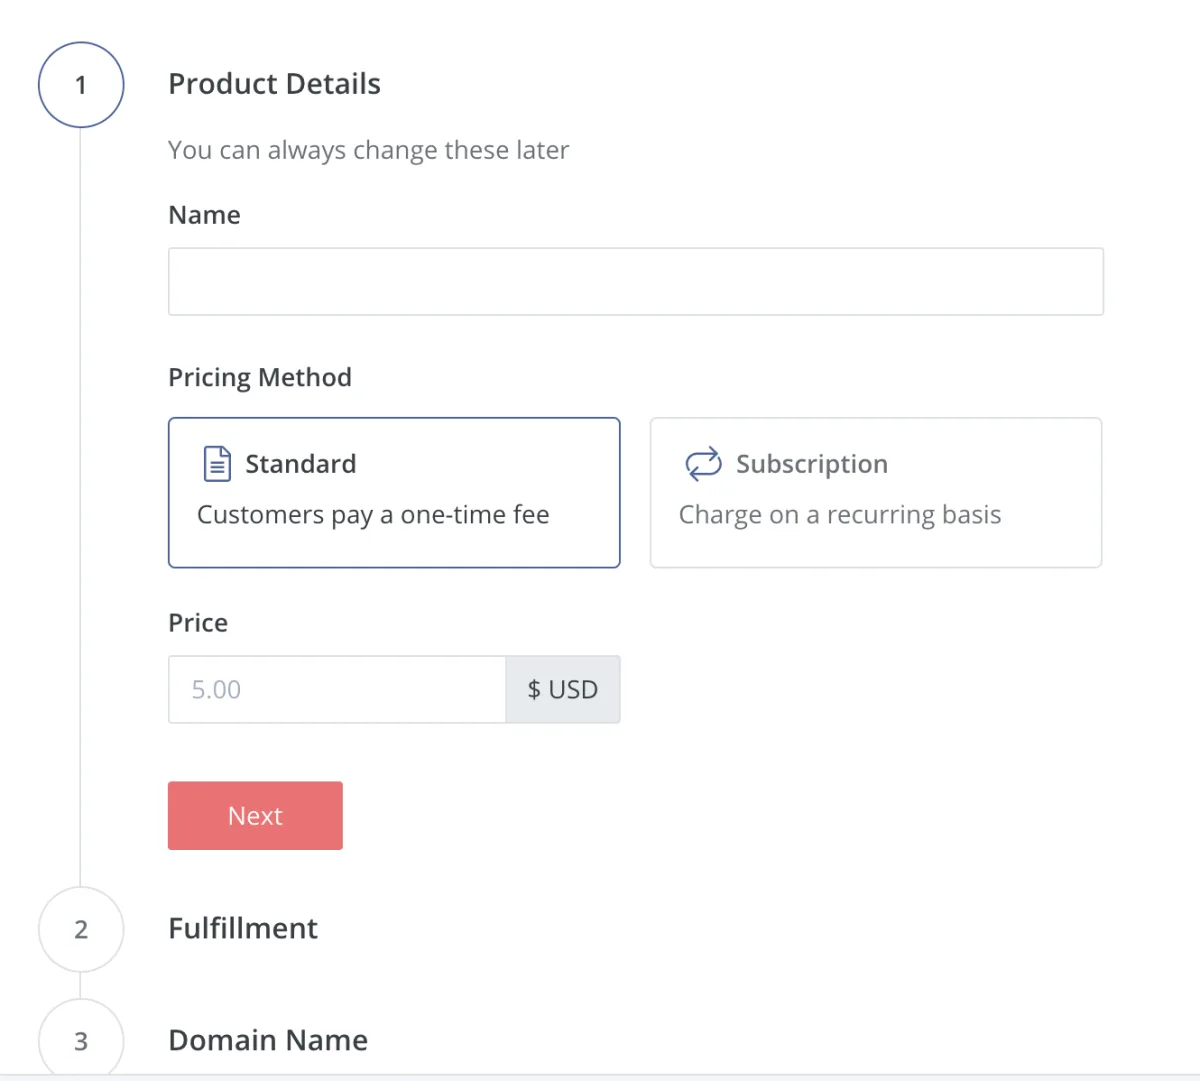Click the 'Name' field label
The height and width of the screenshot is (1081, 1200).
coord(204,215)
